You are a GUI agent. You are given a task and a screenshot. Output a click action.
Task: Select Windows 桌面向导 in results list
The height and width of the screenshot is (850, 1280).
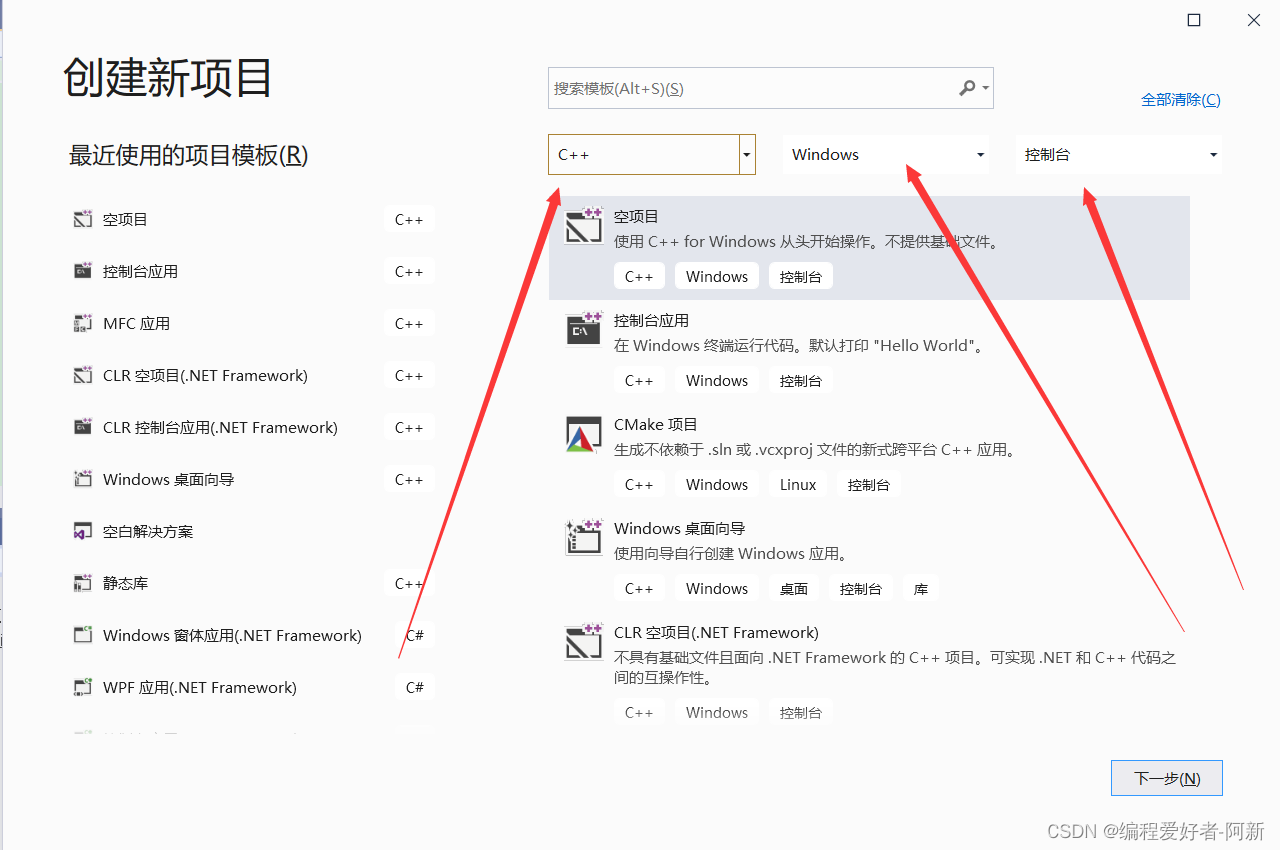coord(869,560)
